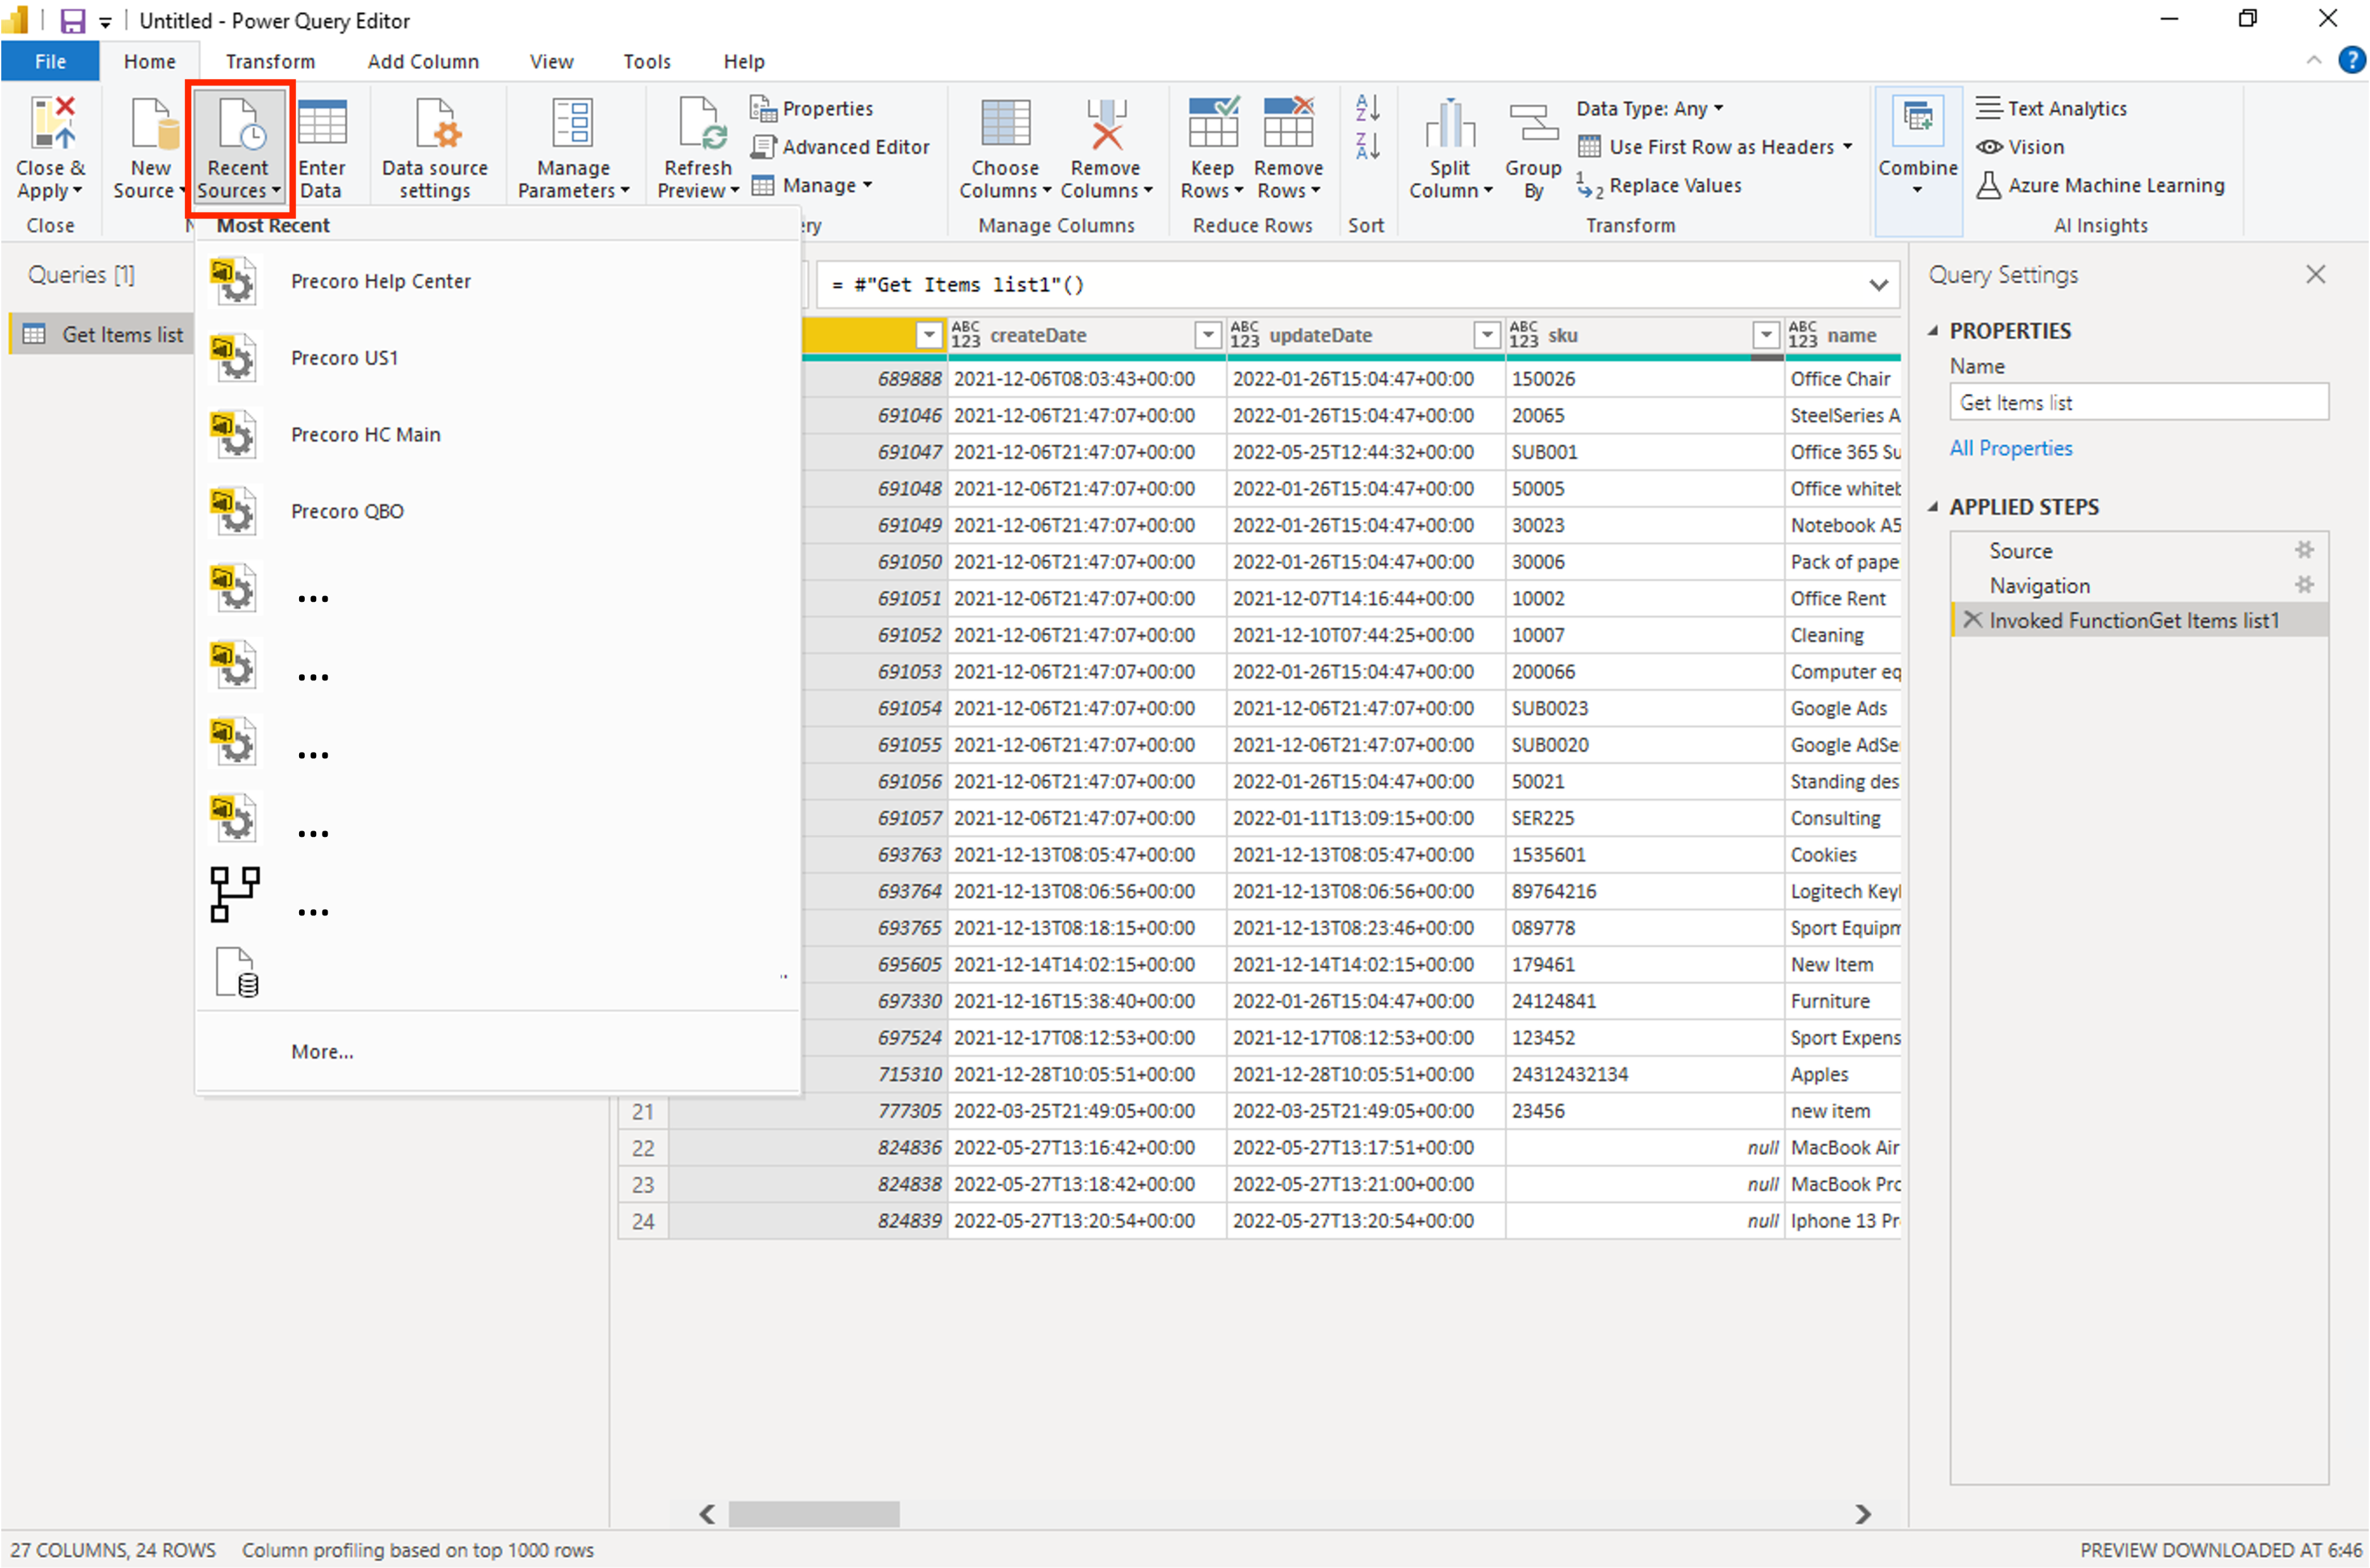The width and height of the screenshot is (2370, 1568).
Task: Collapse the APPLIED STEPS section
Action: (x=1932, y=507)
